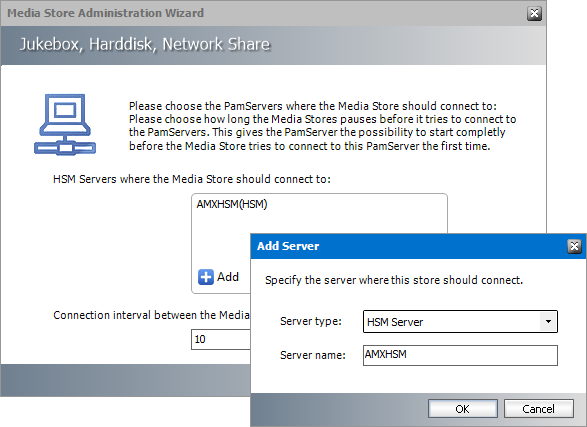Close the Add Server dialog

574,246
